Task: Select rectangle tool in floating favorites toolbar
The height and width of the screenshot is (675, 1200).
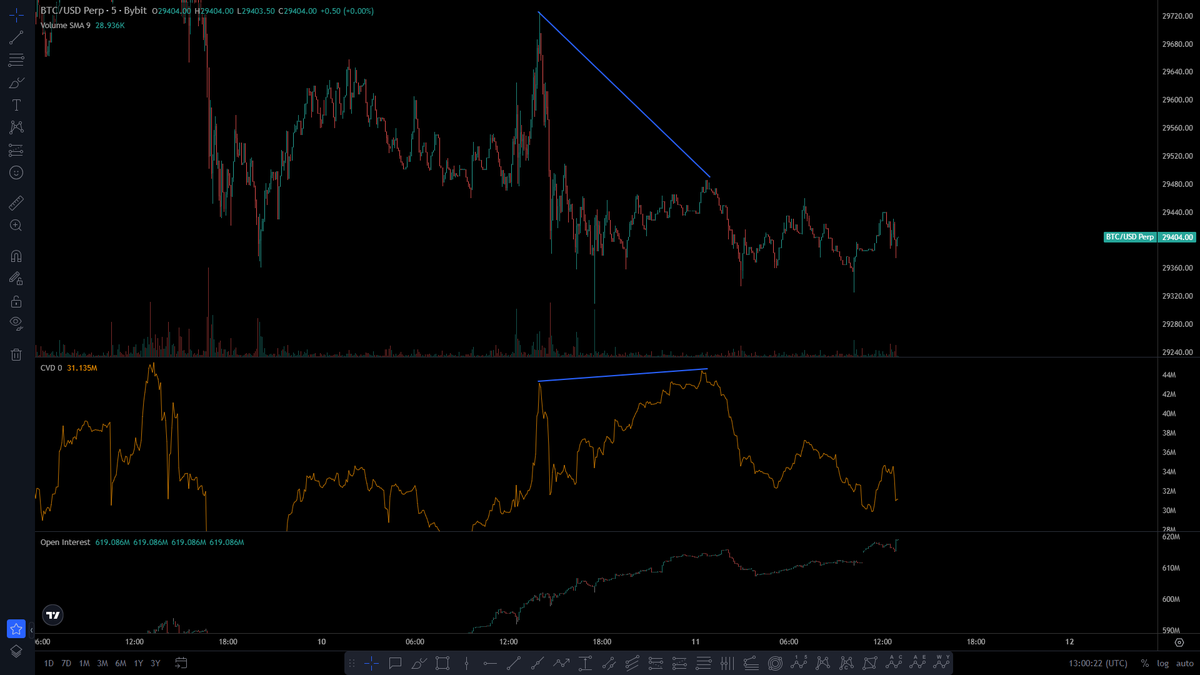Action: coord(443,663)
